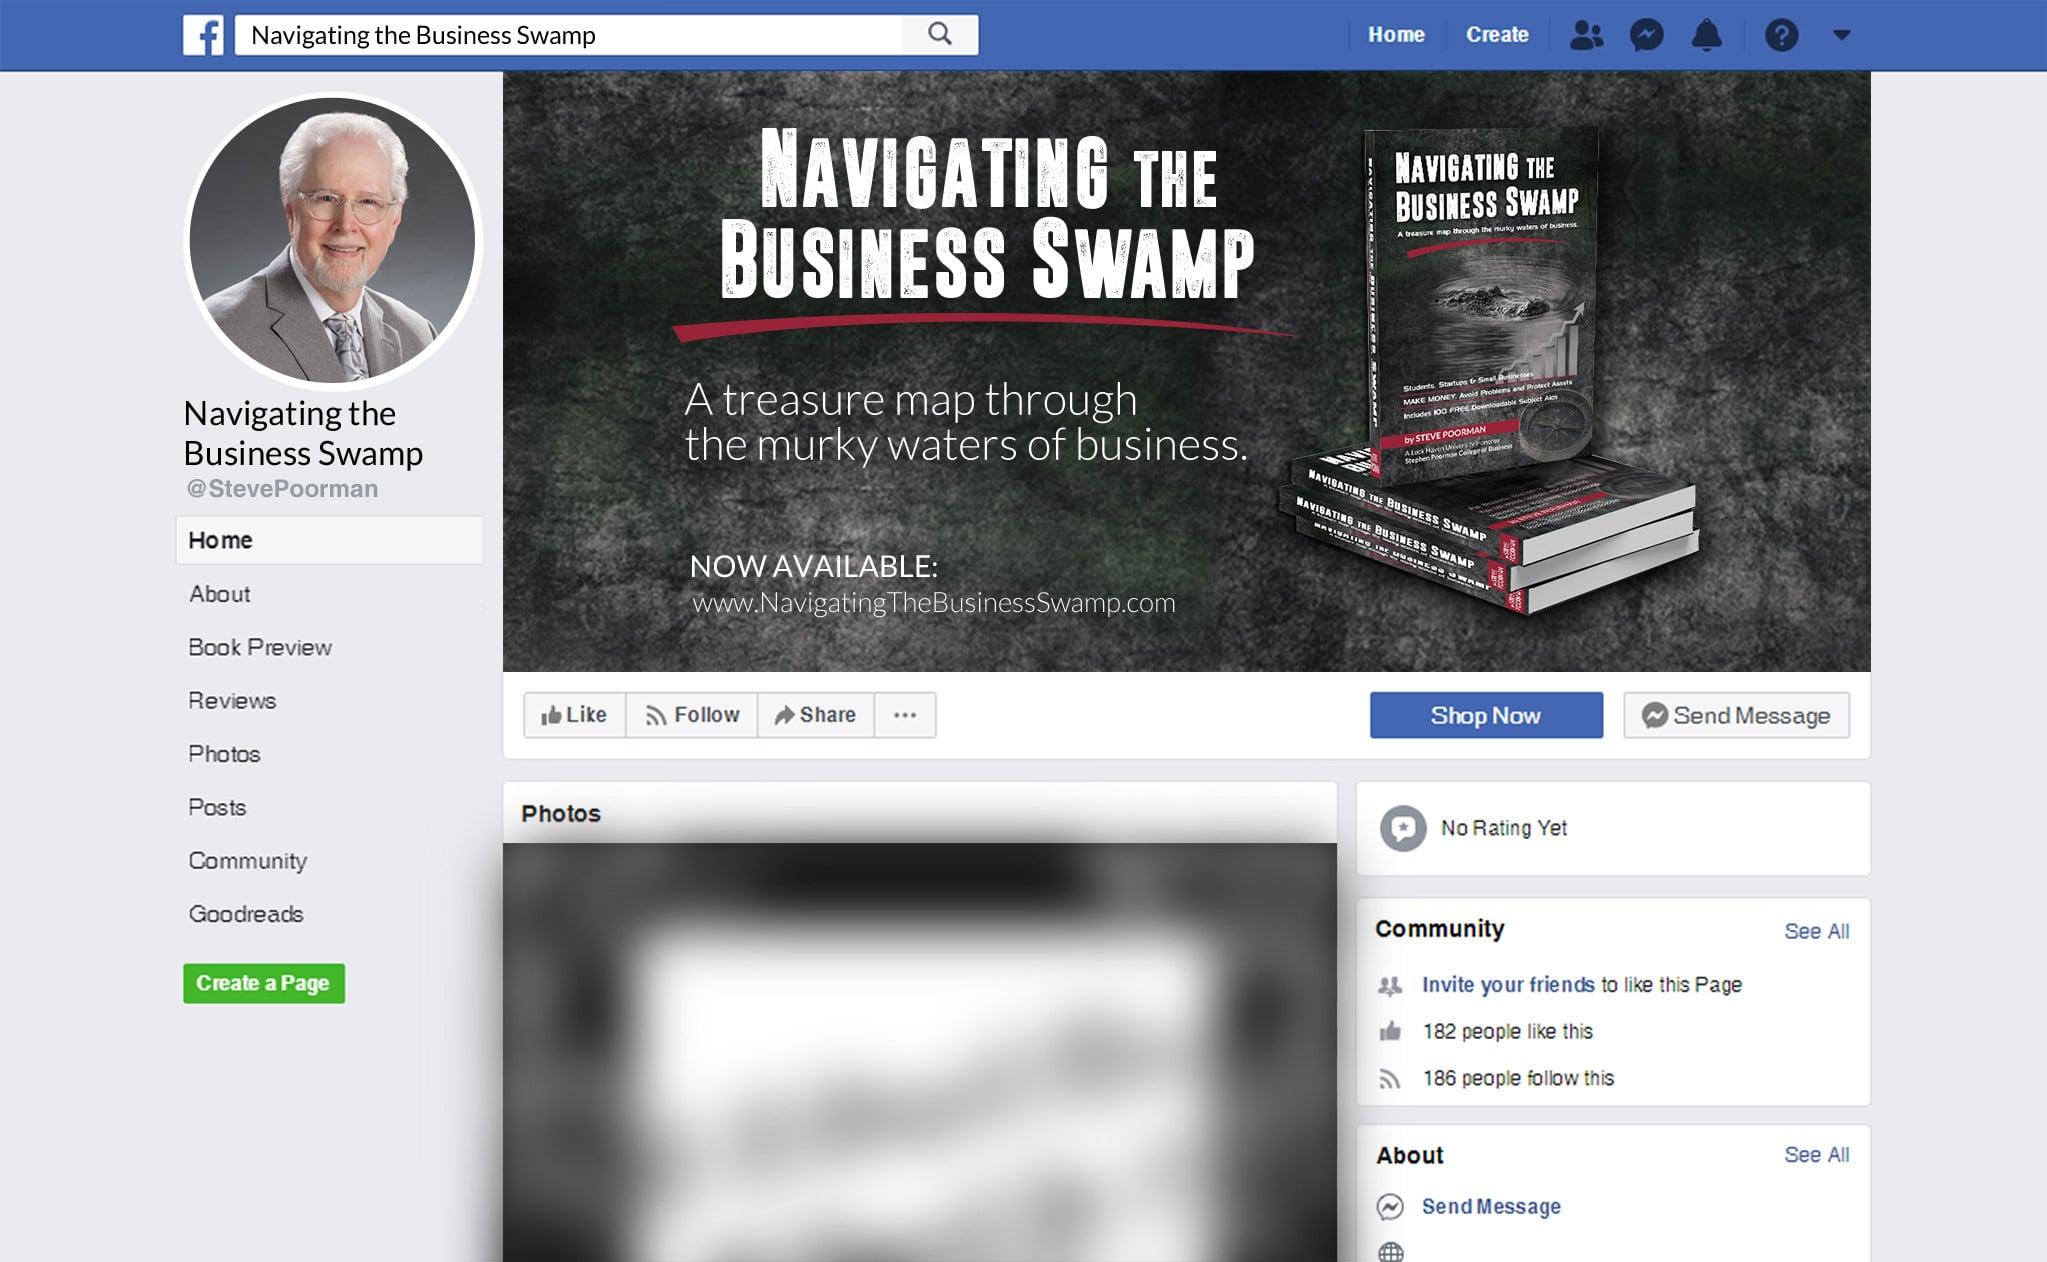Open the help question mark icon
The image size is (2047, 1262).
[1781, 35]
